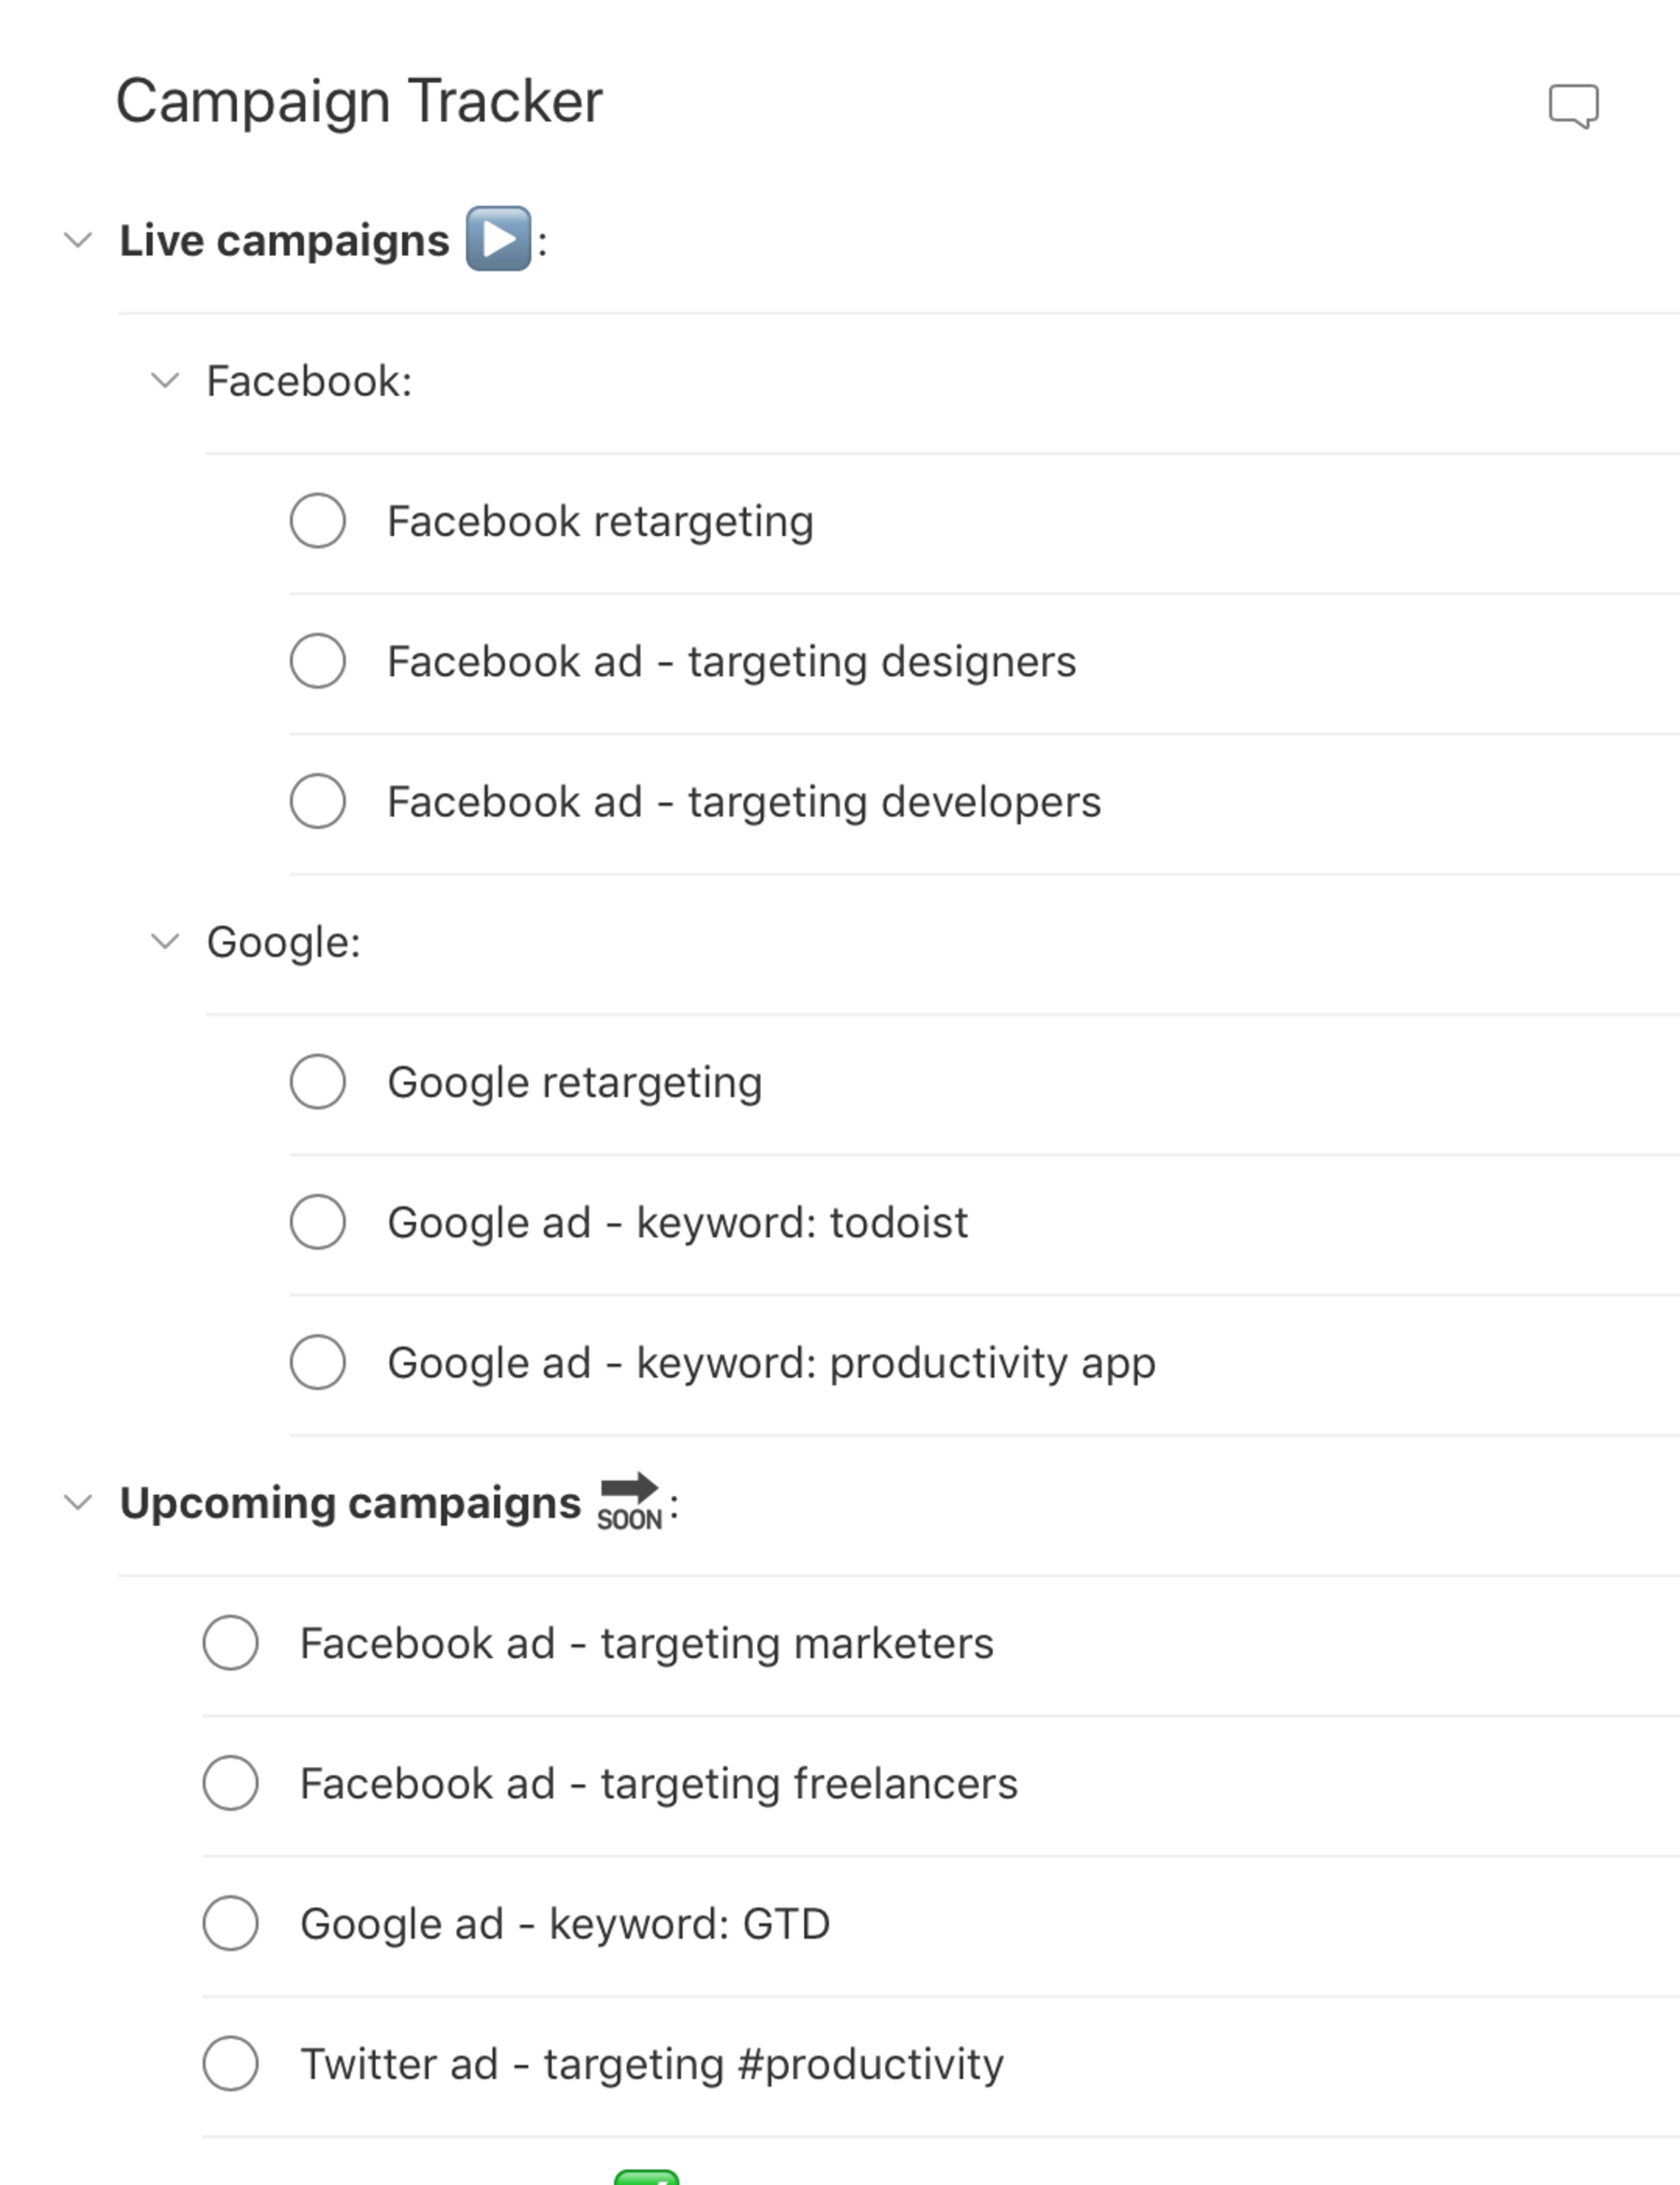Collapse the Live campaigns section

78,239
